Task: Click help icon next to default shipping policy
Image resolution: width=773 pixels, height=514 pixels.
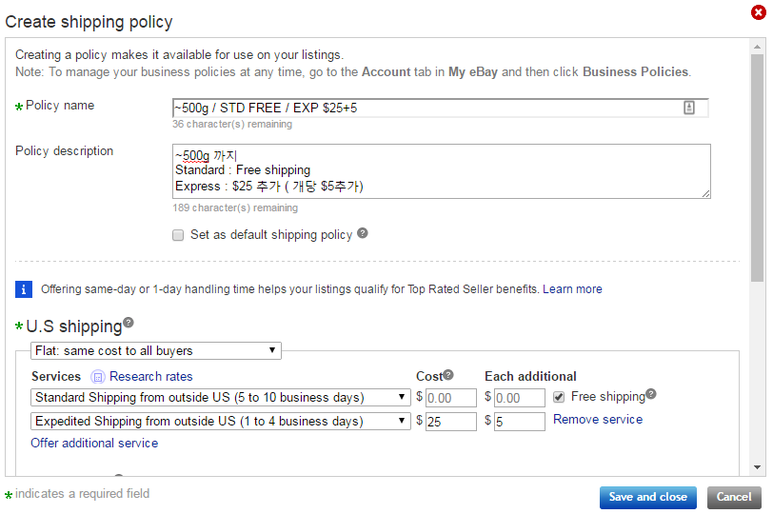Action: point(363,233)
